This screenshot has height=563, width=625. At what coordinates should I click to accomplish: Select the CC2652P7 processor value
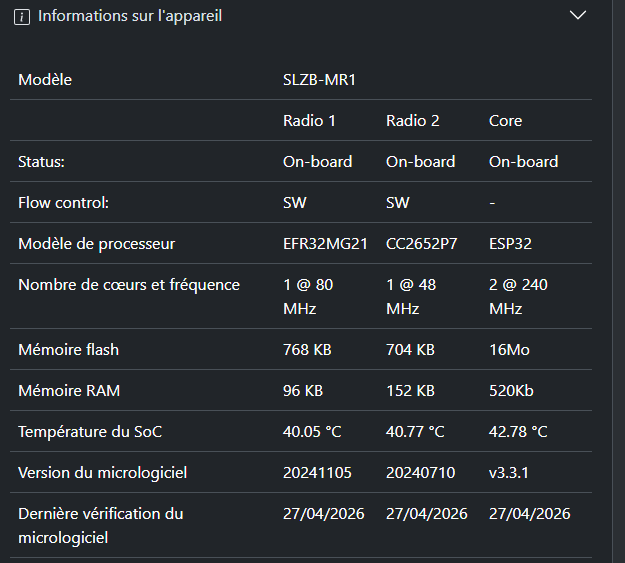pos(421,244)
